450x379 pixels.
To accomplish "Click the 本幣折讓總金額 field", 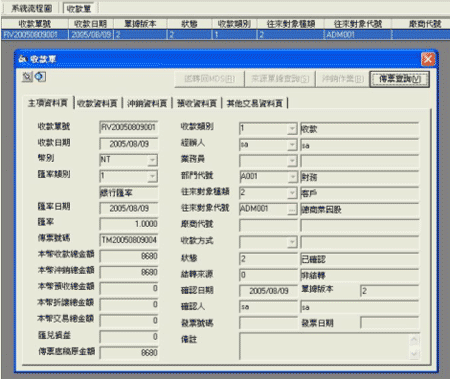I will tap(129, 304).
